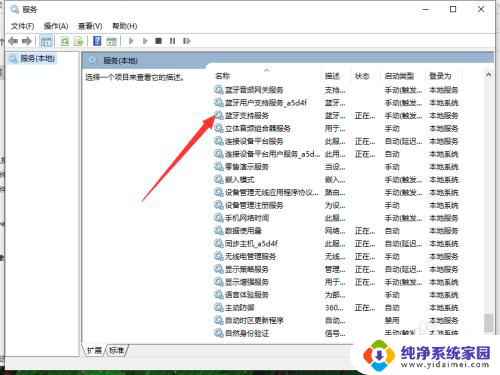Switch to the 标准 tab
Image resolution: width=500 pixels, height=375 pixels.
(x=116, y=350)
